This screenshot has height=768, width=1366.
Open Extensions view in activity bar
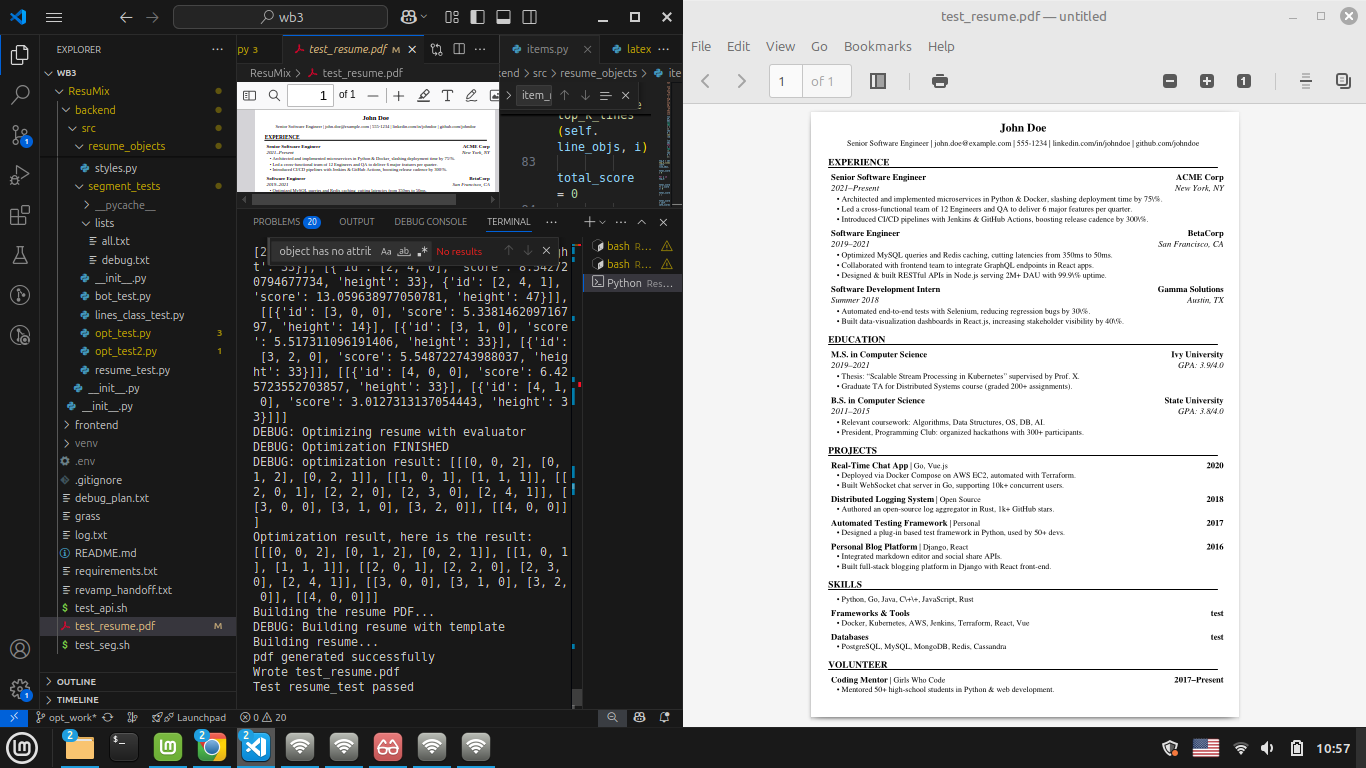tap(19, 215)
